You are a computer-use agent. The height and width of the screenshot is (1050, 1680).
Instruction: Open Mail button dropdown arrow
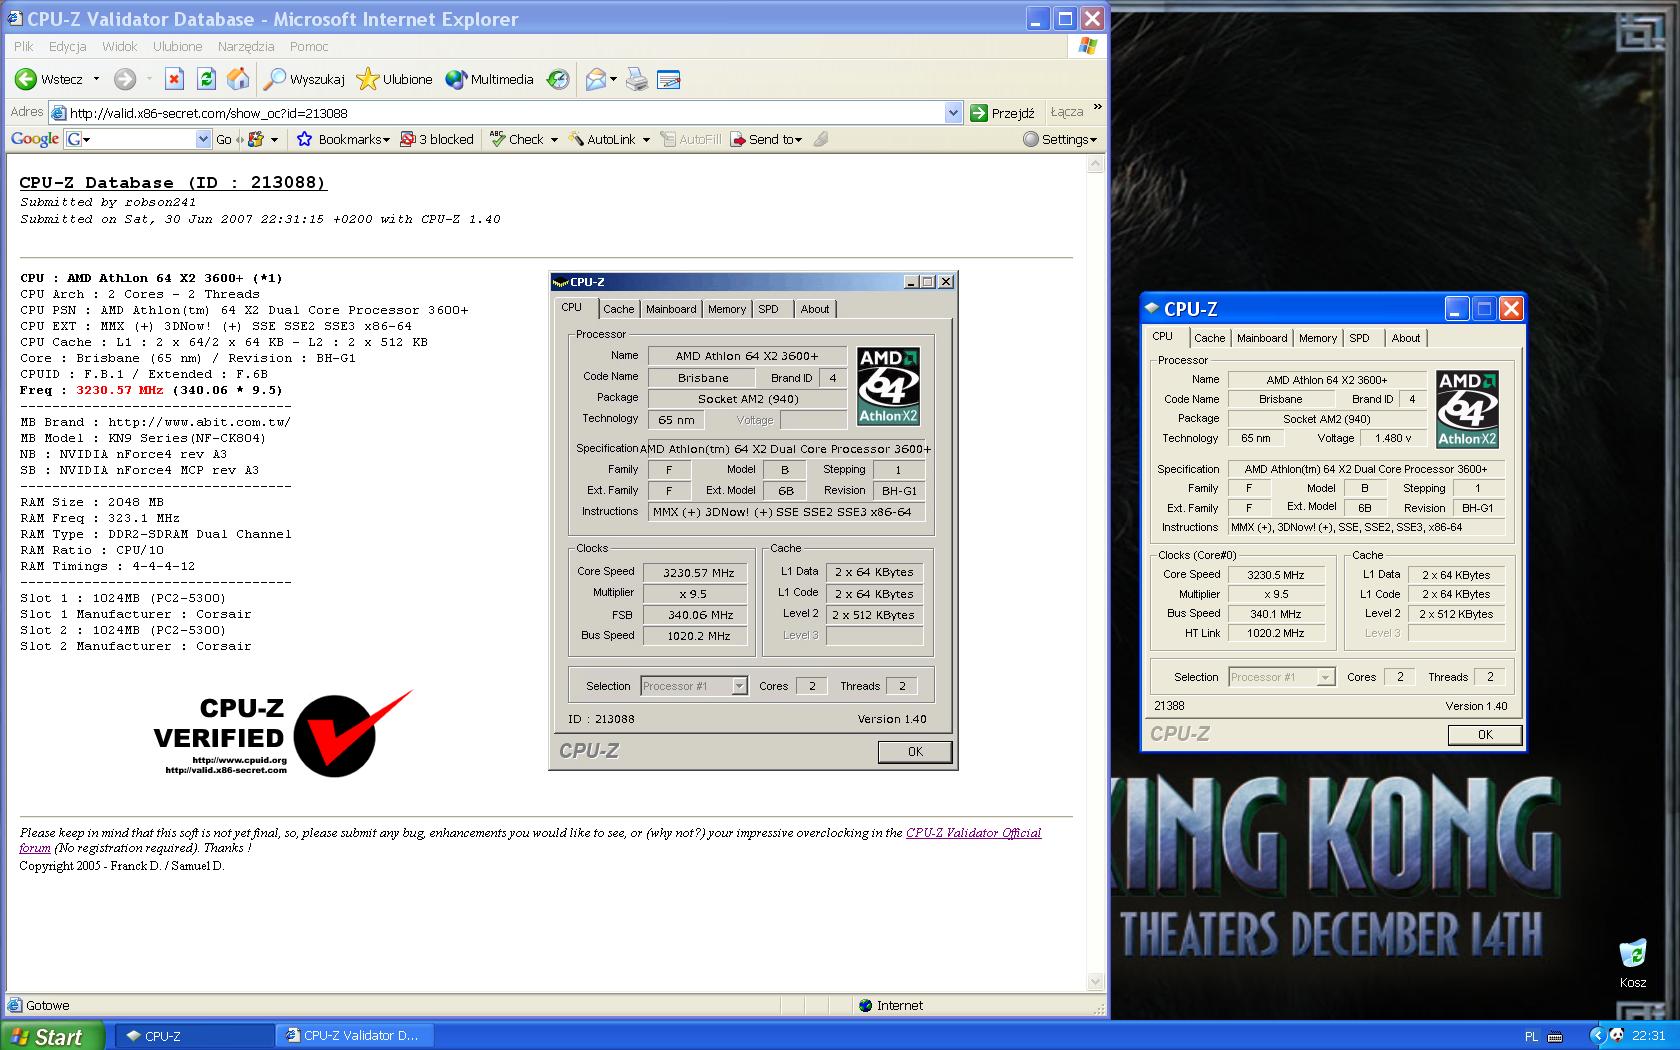614,79
